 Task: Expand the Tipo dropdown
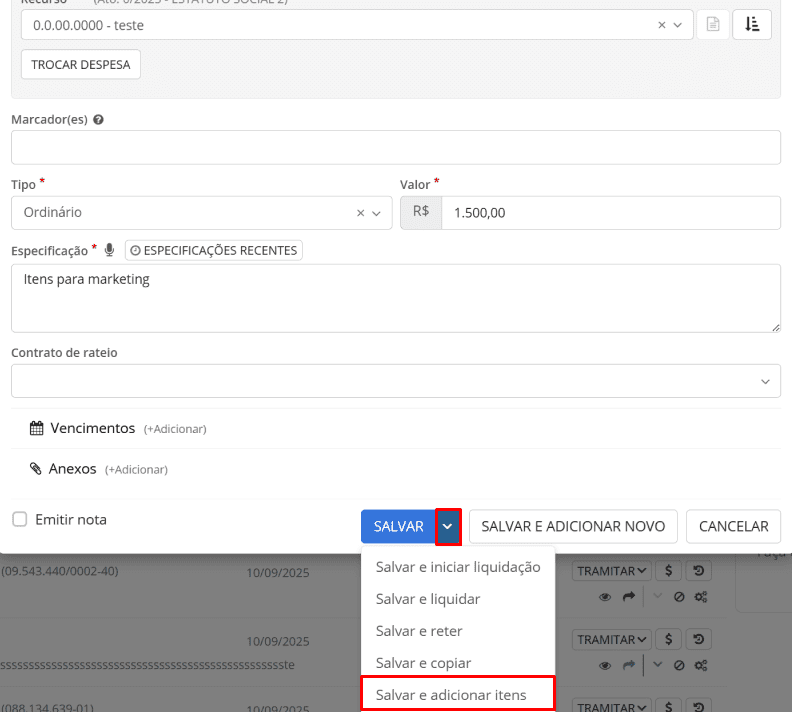click(x=377, y=213)
